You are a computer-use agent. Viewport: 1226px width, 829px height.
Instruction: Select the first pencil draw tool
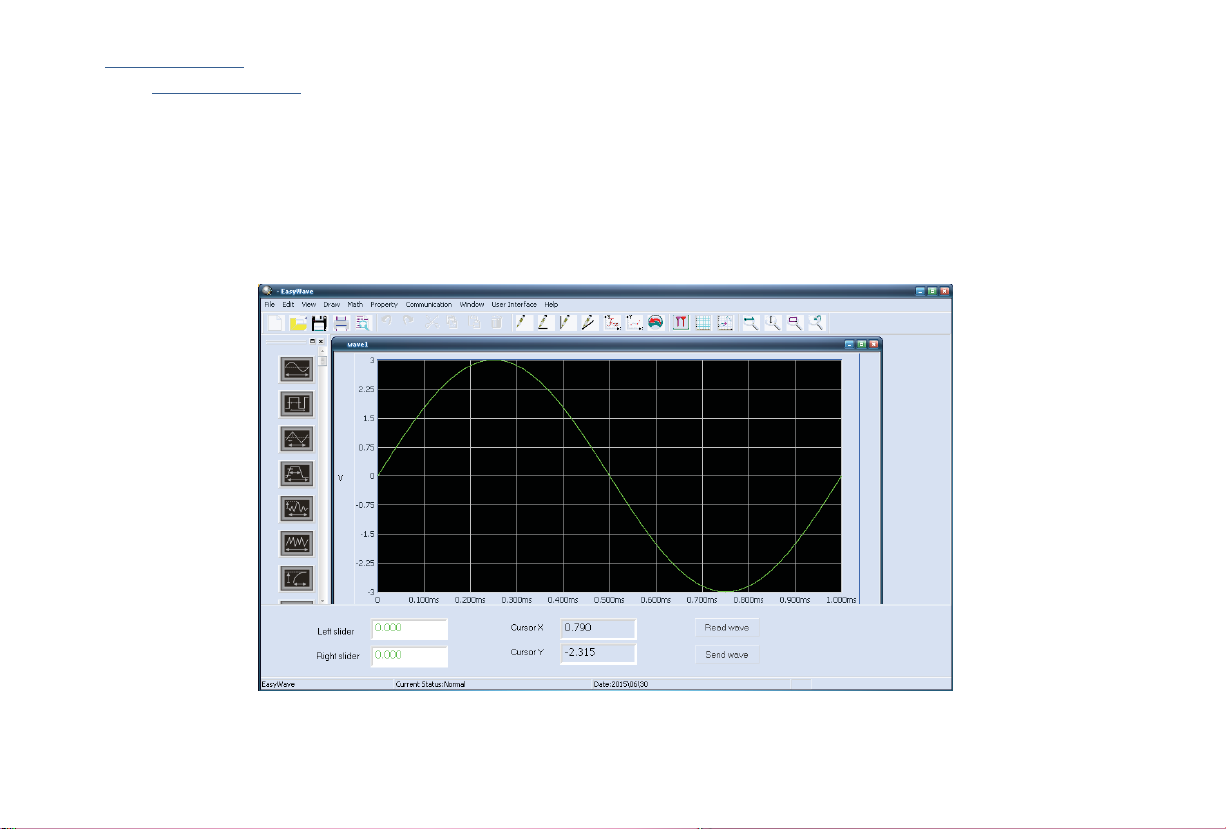tap(519, 322)
